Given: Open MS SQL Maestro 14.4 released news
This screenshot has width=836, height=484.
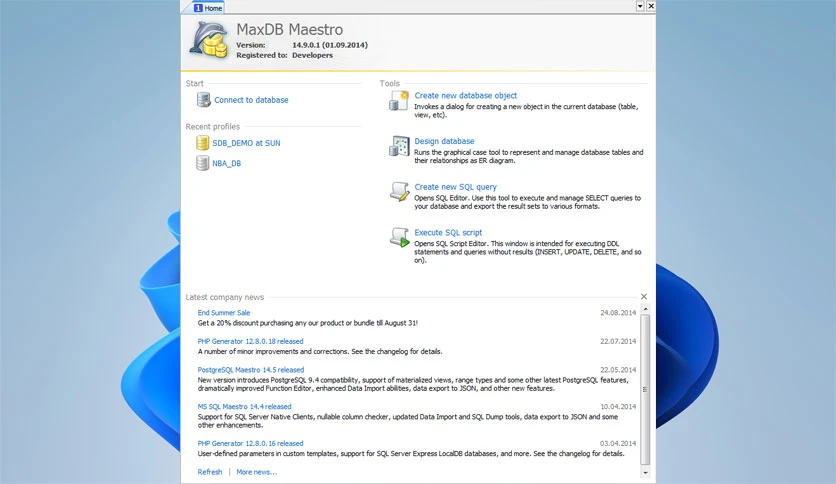Looking at the screenshot, I should pyautogui.click(x=244, y=407).
